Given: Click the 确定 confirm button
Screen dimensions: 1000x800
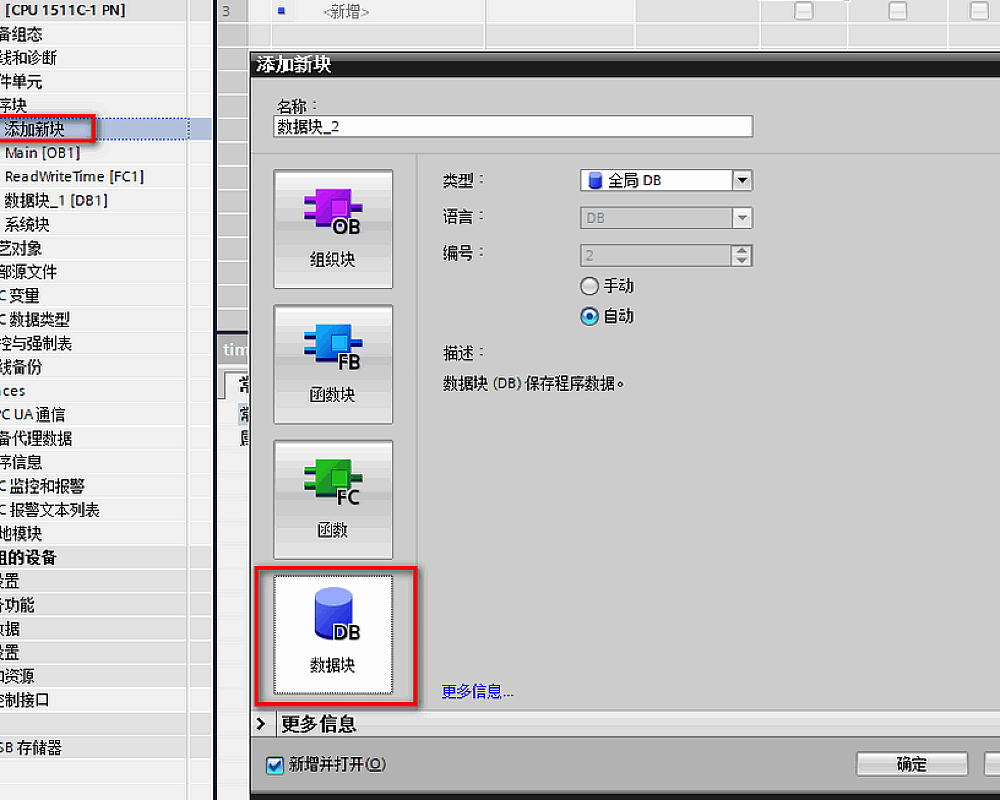Looking at the screenshot, I should click(x=911, y=765).
